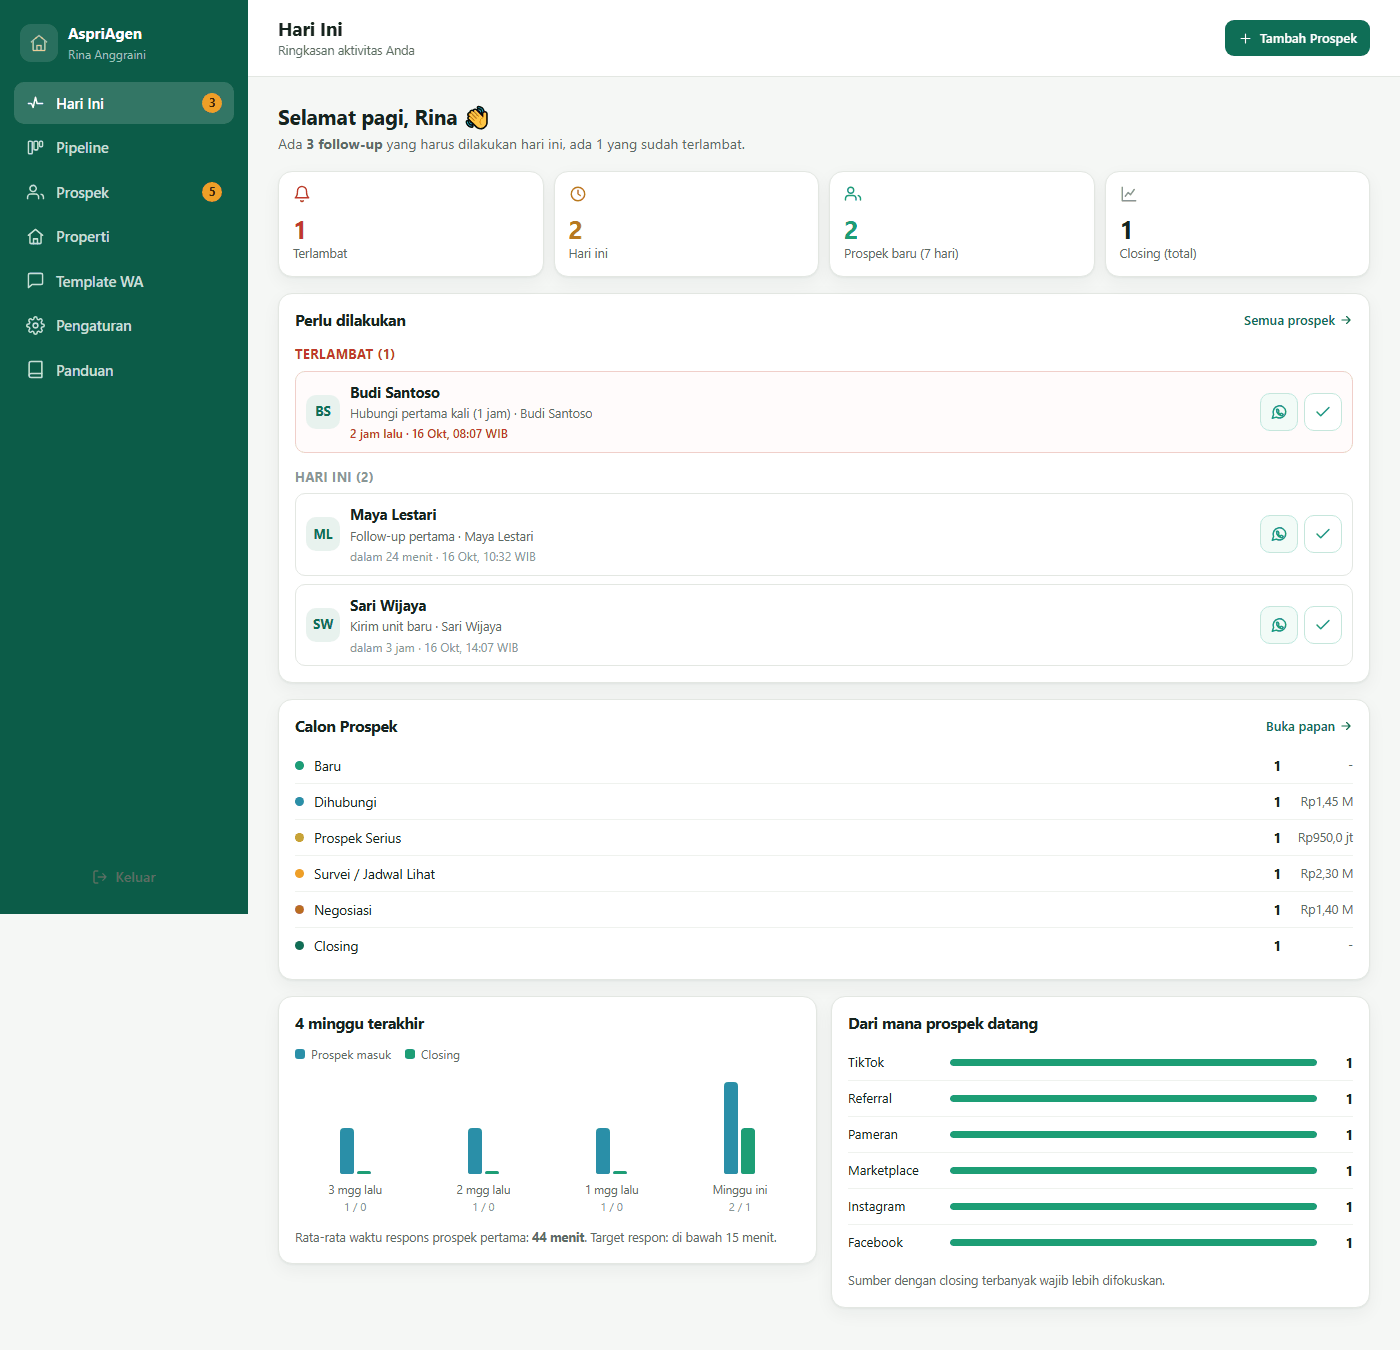Click the Dihubungi pipeline stage row
Screen dimensions: 1400x1350
pos(824,802)
